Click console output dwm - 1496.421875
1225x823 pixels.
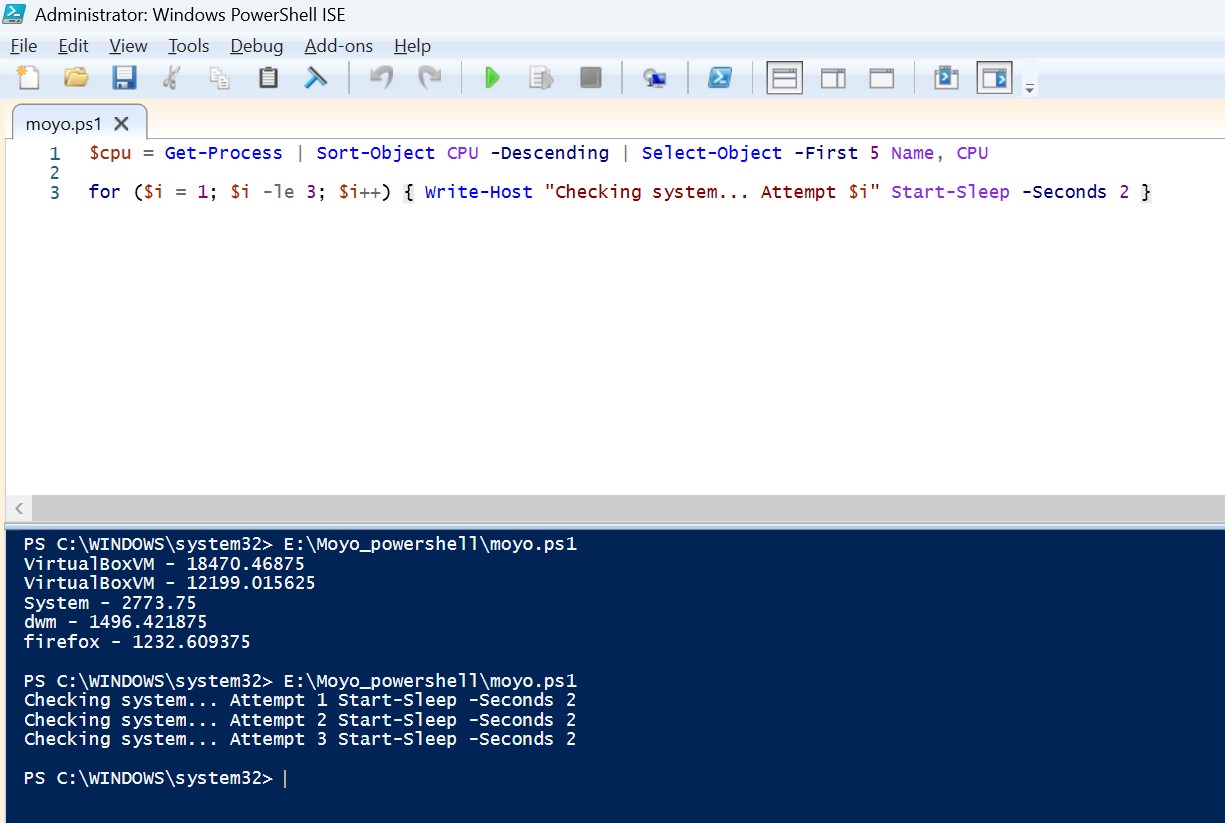[115, 622]
